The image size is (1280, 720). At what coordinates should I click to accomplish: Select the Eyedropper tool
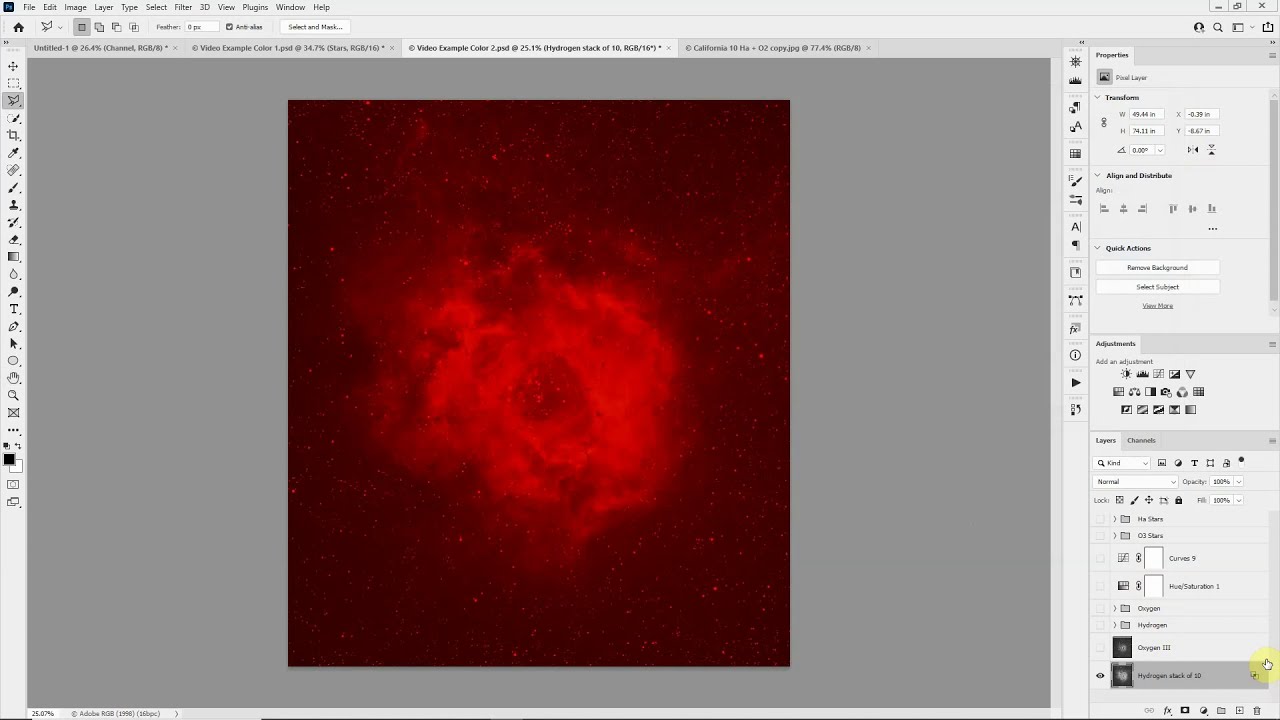click(x=14, y=153)
